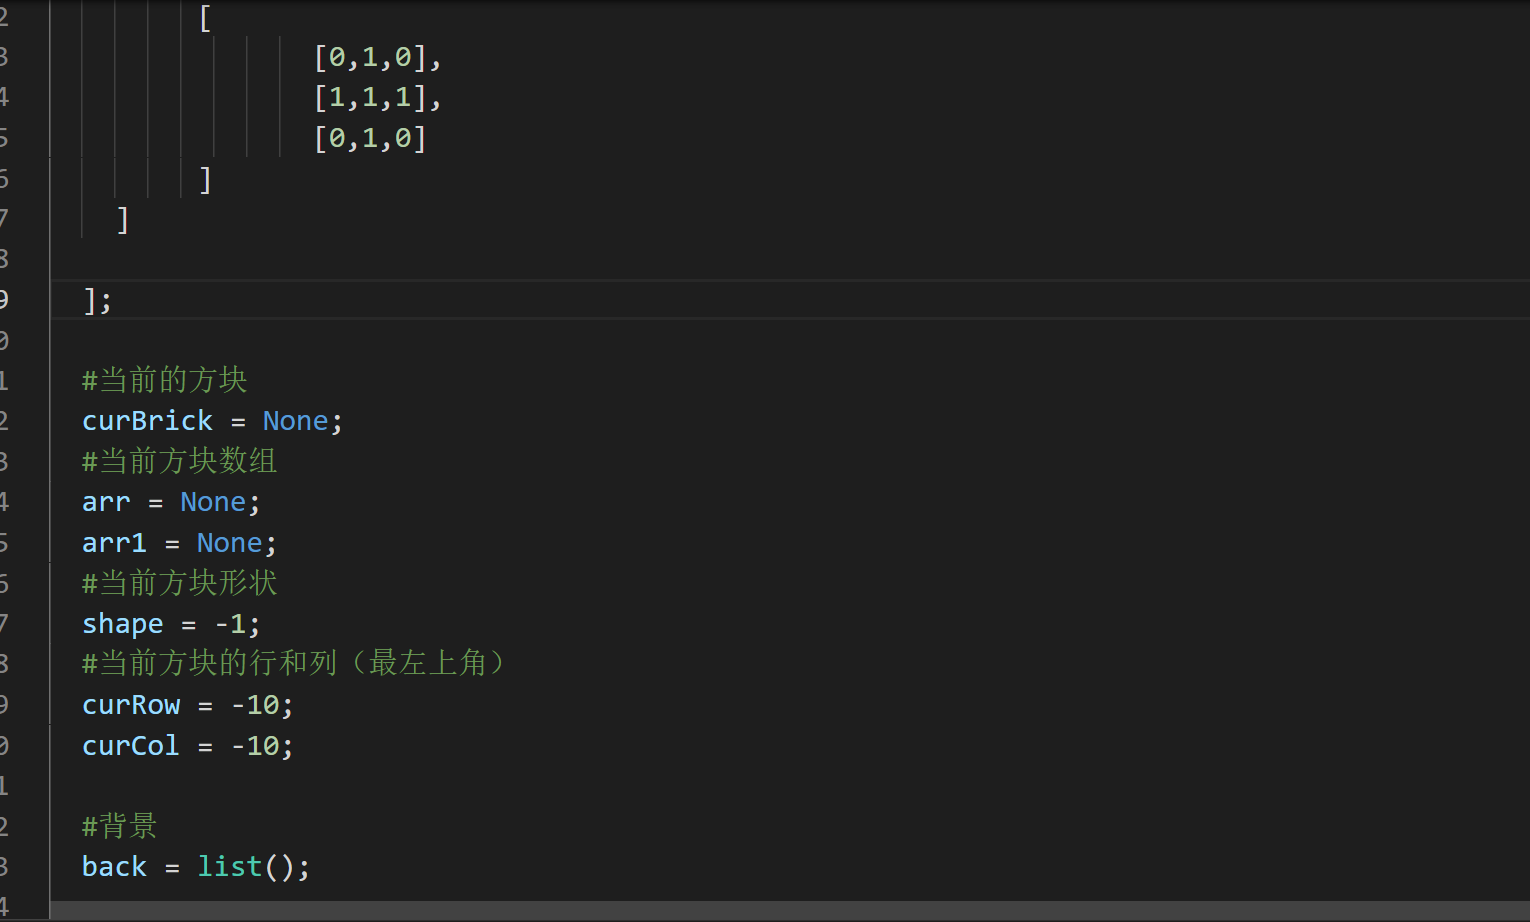Image resolution: width=1530 pixels, height=922 pixels.
Task: Click the "];" closing bracket line
Action: [97, 300]
